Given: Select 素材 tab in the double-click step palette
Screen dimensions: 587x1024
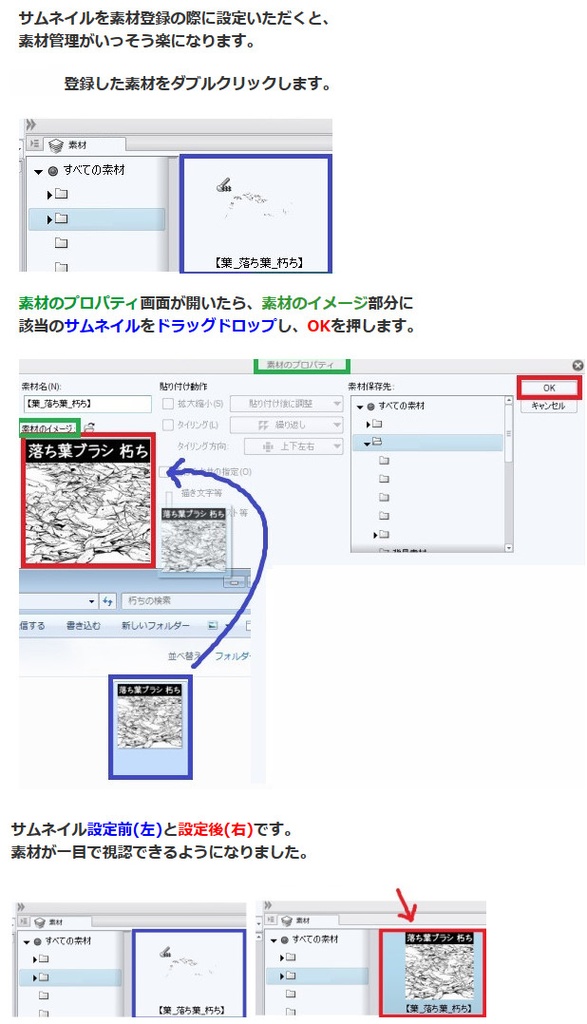Looking at the screenshot, I should [85, 144].
